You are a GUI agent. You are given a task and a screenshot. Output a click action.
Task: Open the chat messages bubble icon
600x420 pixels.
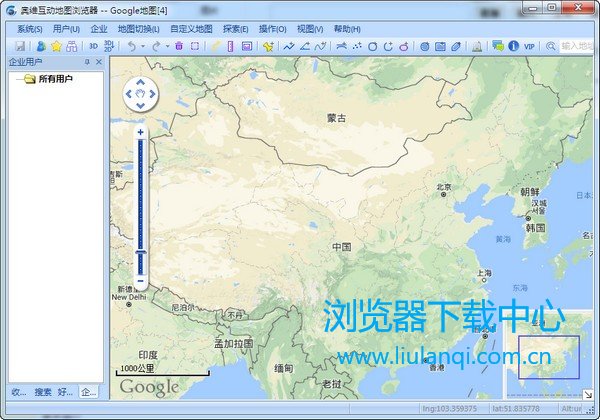(x=497, y=46)
